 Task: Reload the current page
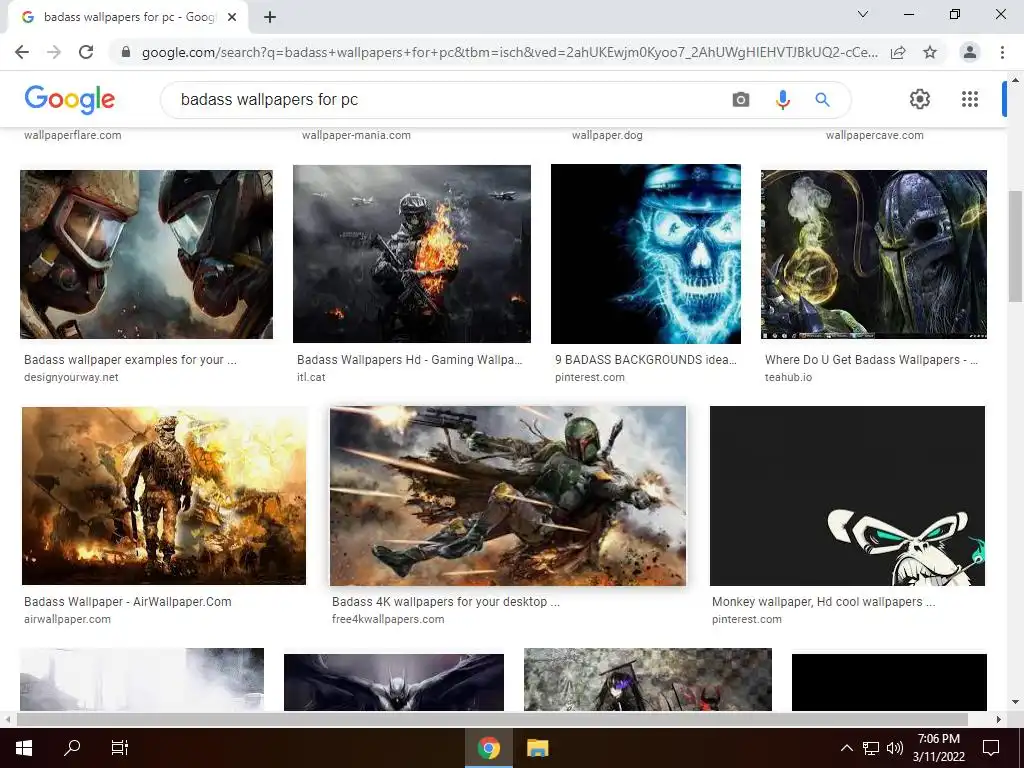86,52
